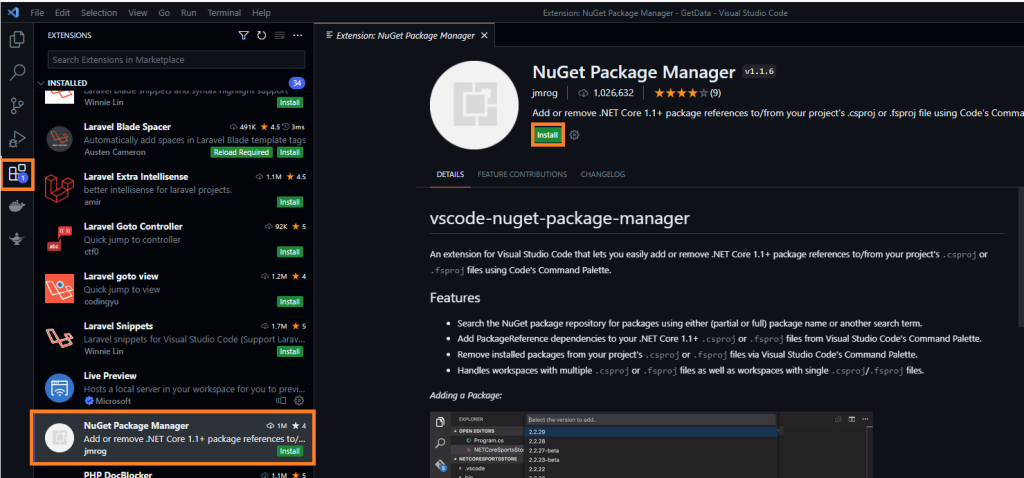The width and height of the screenshot is (1024, 478).
Task: Click the NuGet Package Manager large logo
Action: tap(472, 107)
